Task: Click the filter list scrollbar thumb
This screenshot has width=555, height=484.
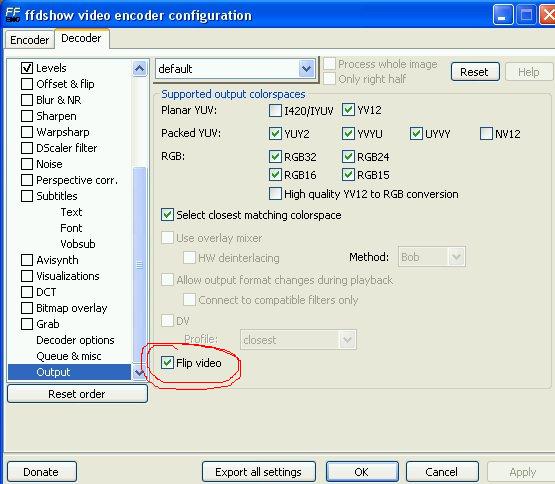Action: pos(139,264)
